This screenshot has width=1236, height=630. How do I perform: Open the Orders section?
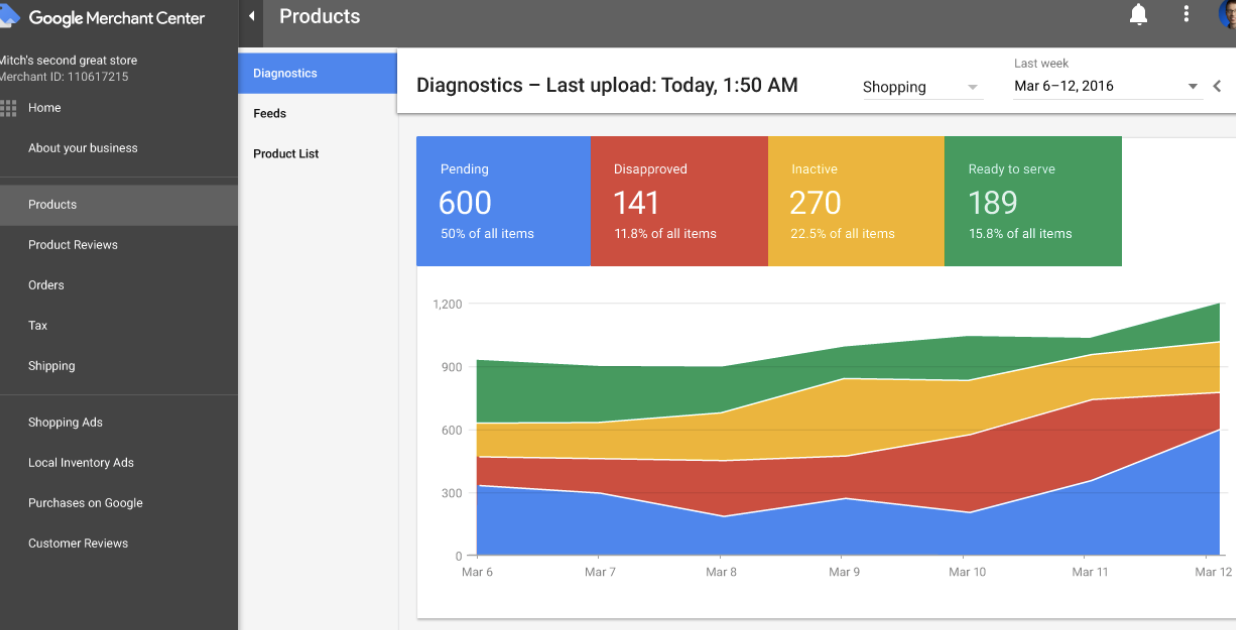point(45,285)
